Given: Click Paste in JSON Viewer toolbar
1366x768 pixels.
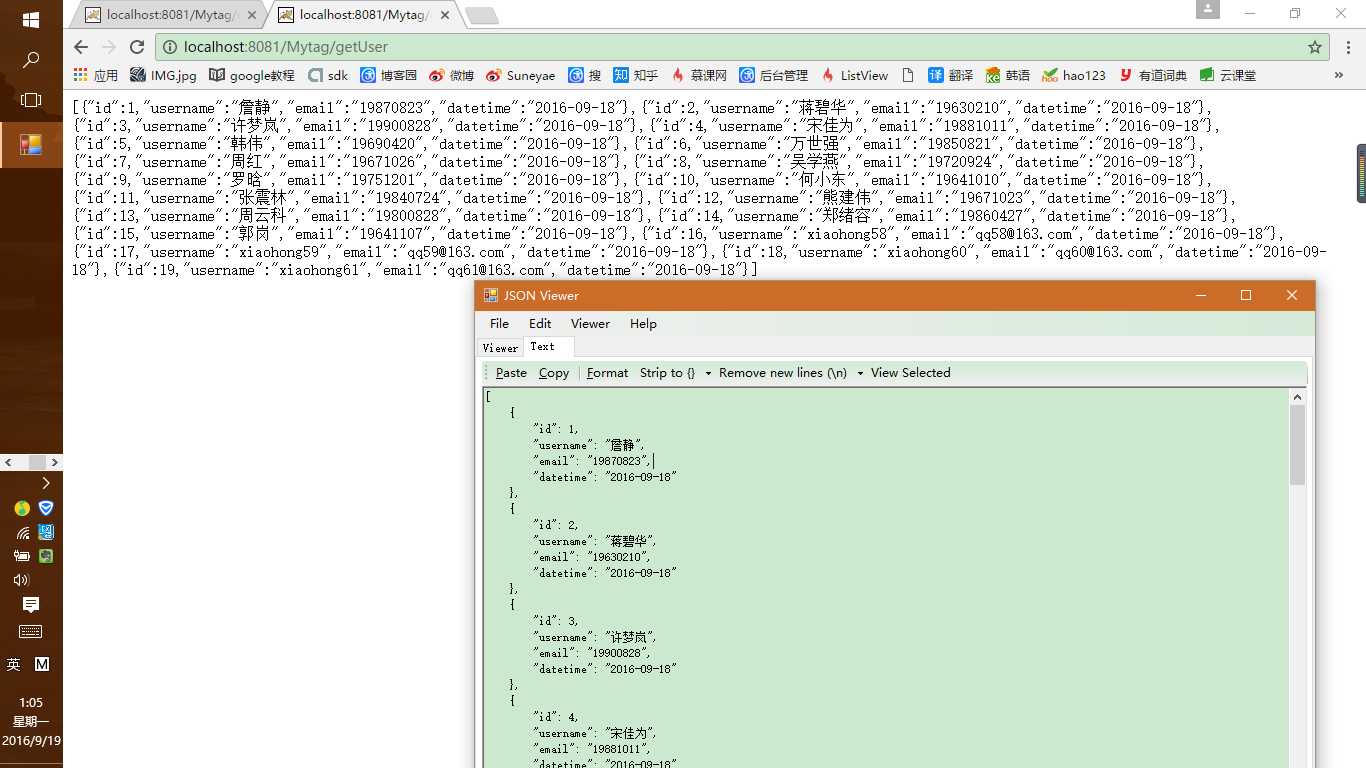Looking at the screenshot, I should (511, 373).
